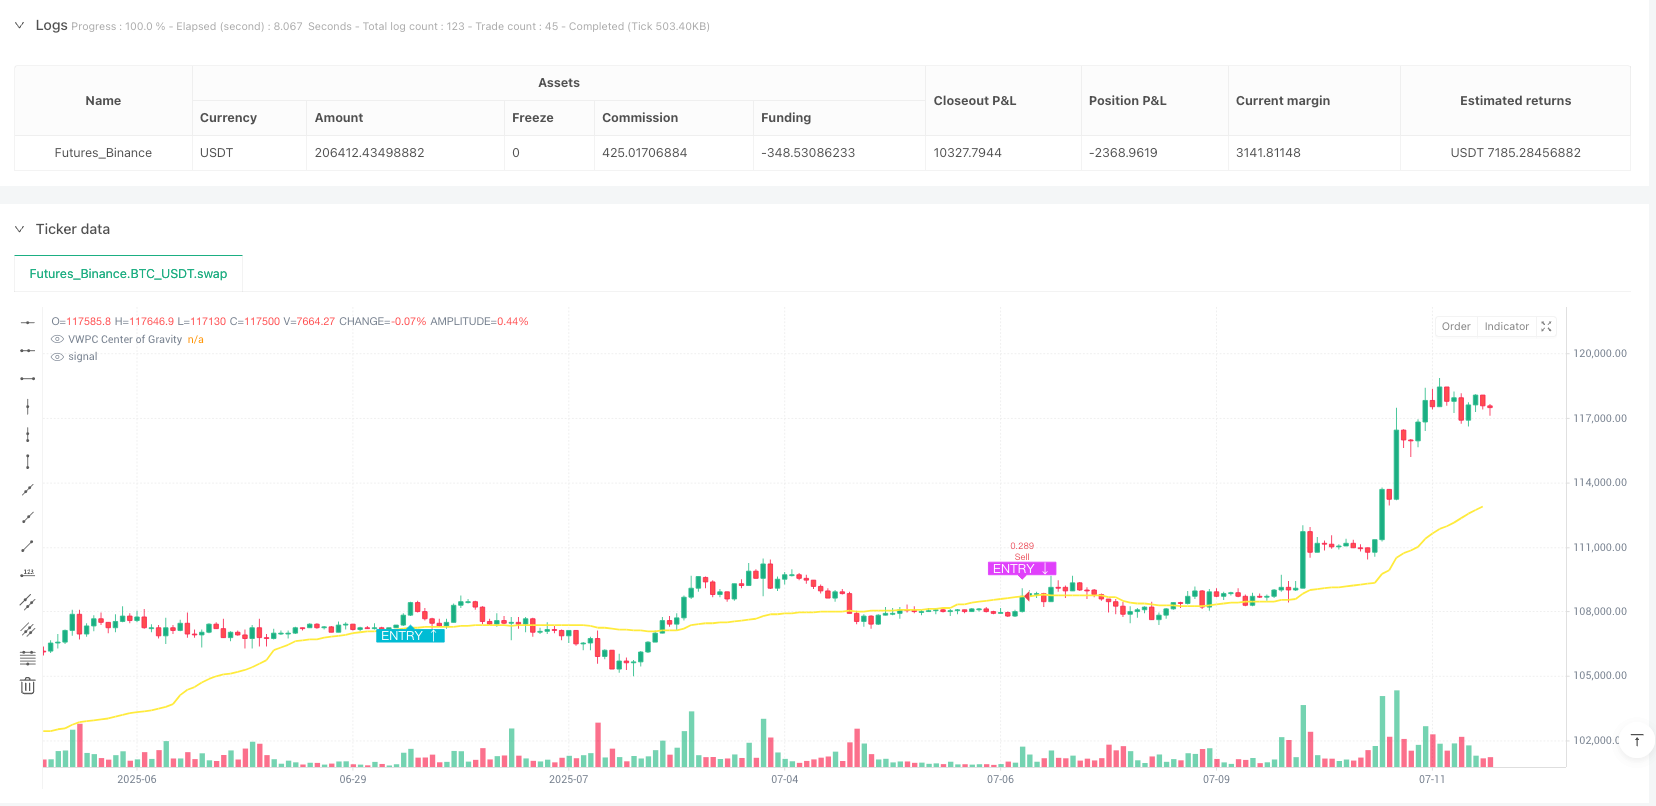The width and height of the screenshot is (1656, 806).
Task: Click the Currency column header
Action: coord(249,118)
